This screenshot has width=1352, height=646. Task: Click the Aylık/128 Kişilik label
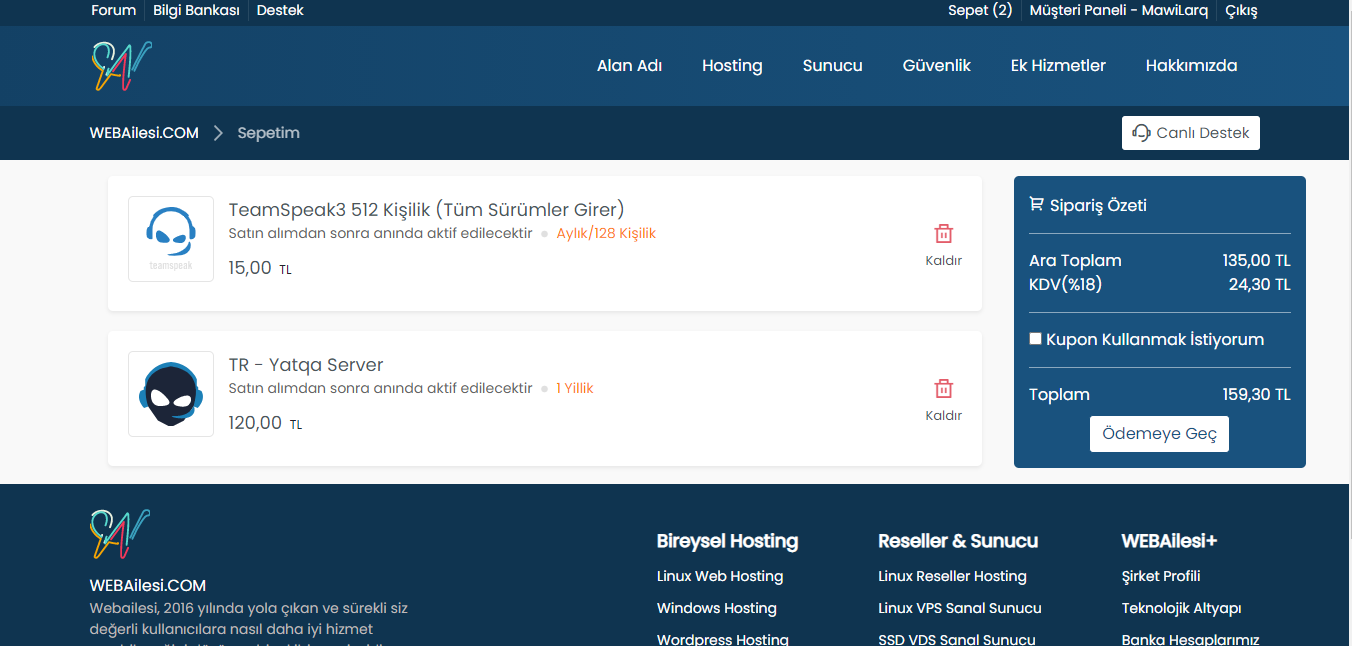tap(606, 233)
